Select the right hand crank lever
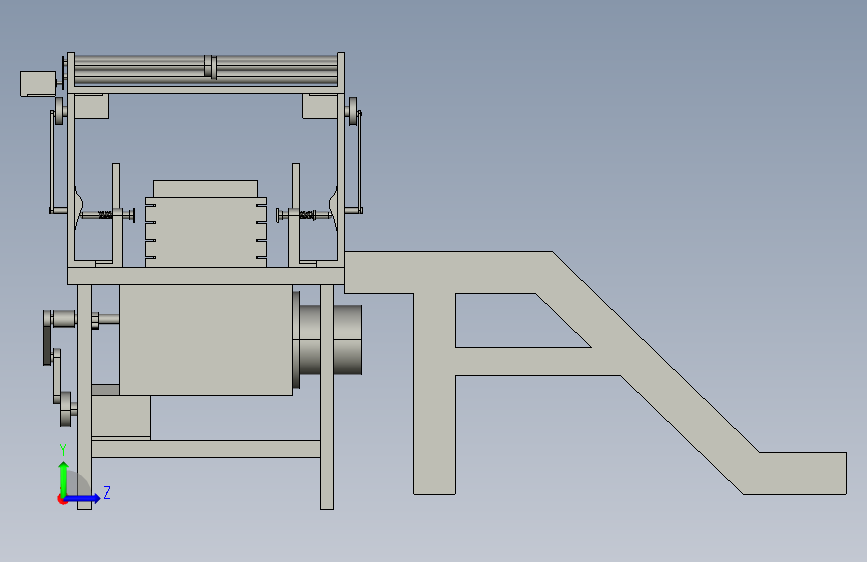This screenshot has height=562, width=867. [x=359, y=162]
